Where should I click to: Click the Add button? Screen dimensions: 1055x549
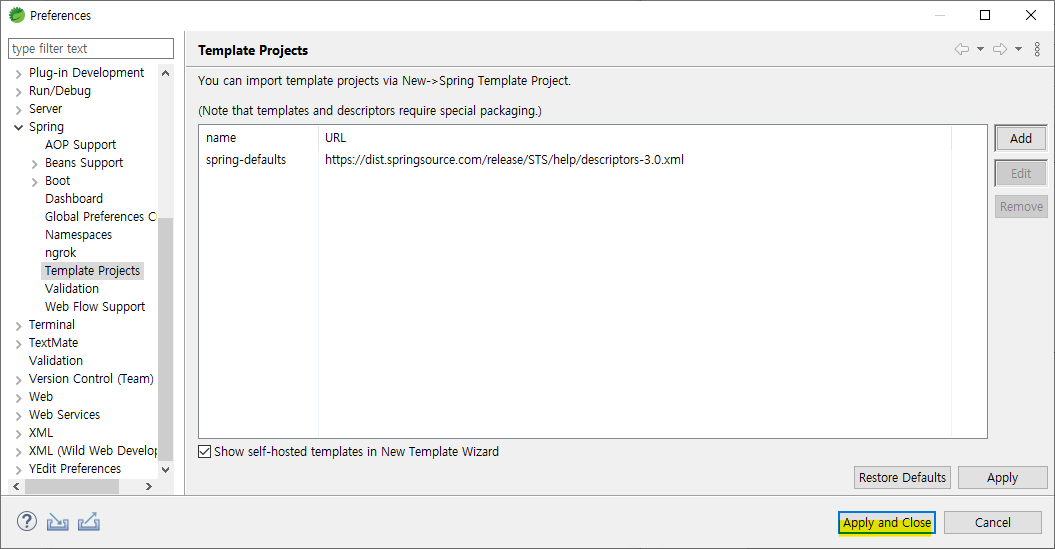(1021, 139)
